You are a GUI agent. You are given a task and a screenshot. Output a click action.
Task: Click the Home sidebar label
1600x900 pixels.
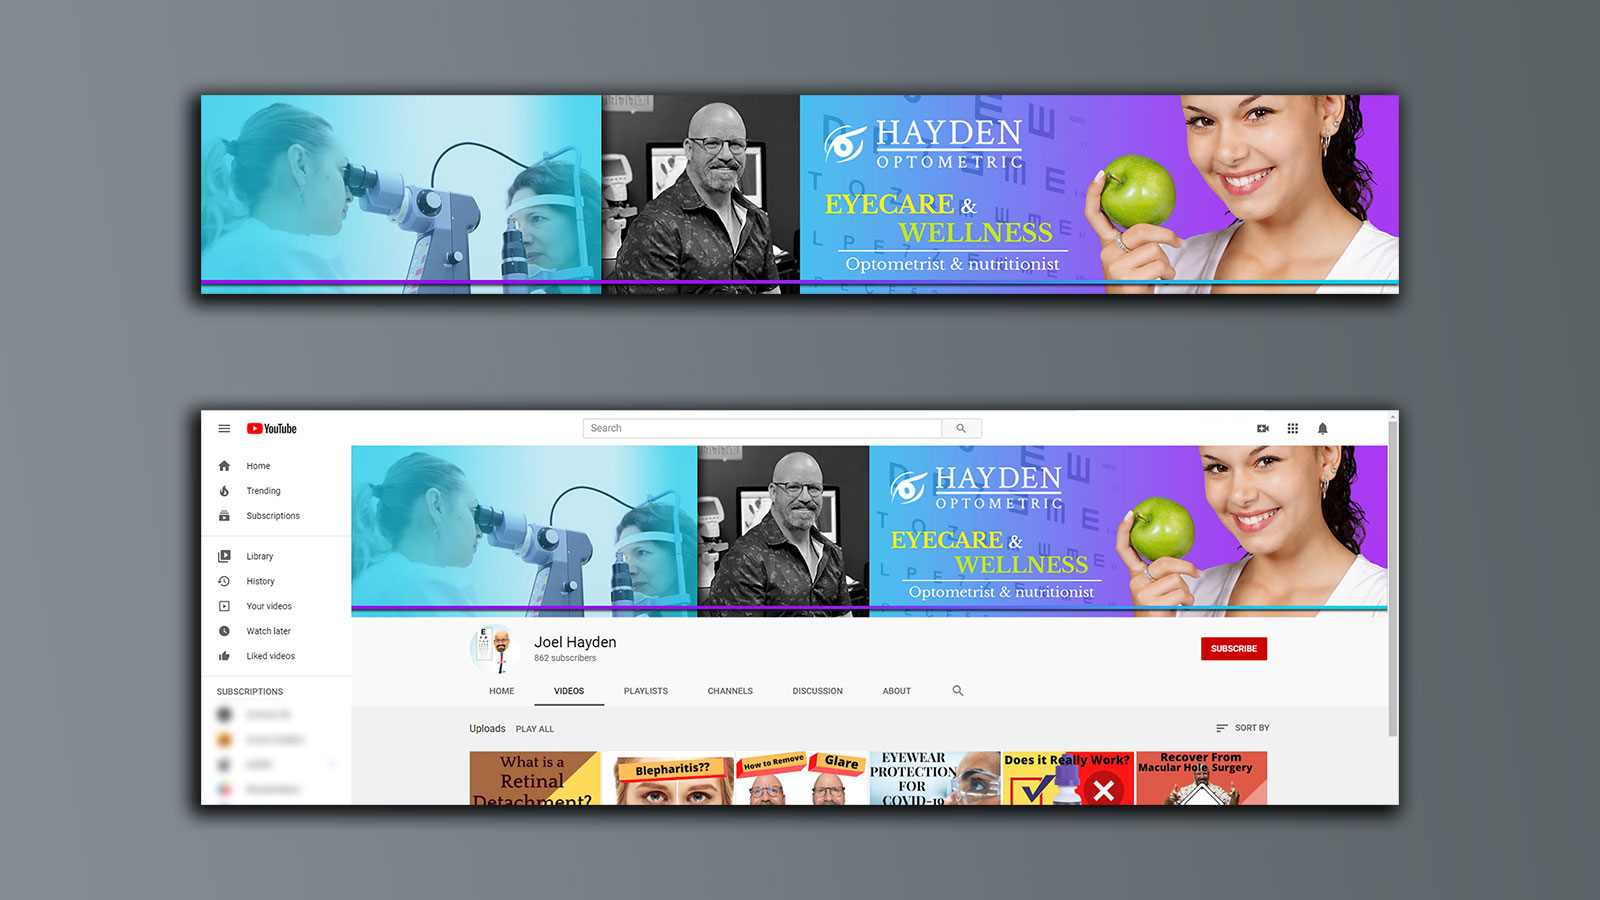click(x=258, y=466)
